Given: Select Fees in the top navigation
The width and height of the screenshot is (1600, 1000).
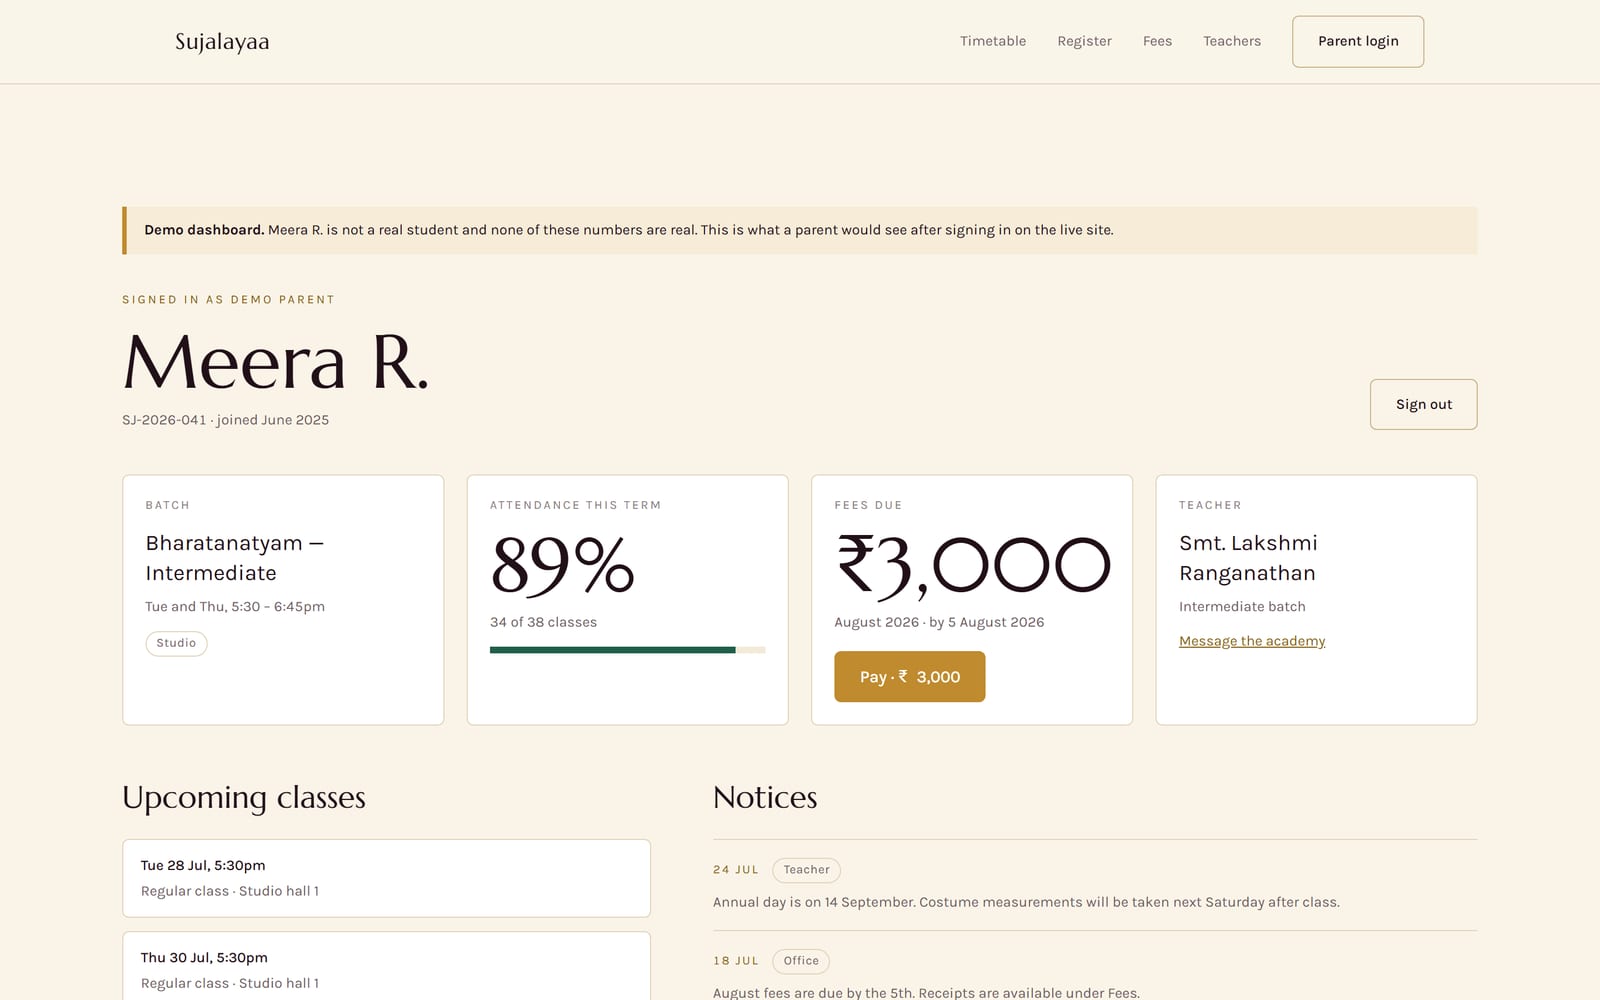Looking at the screenshot, I should [x=1157, y=41].
